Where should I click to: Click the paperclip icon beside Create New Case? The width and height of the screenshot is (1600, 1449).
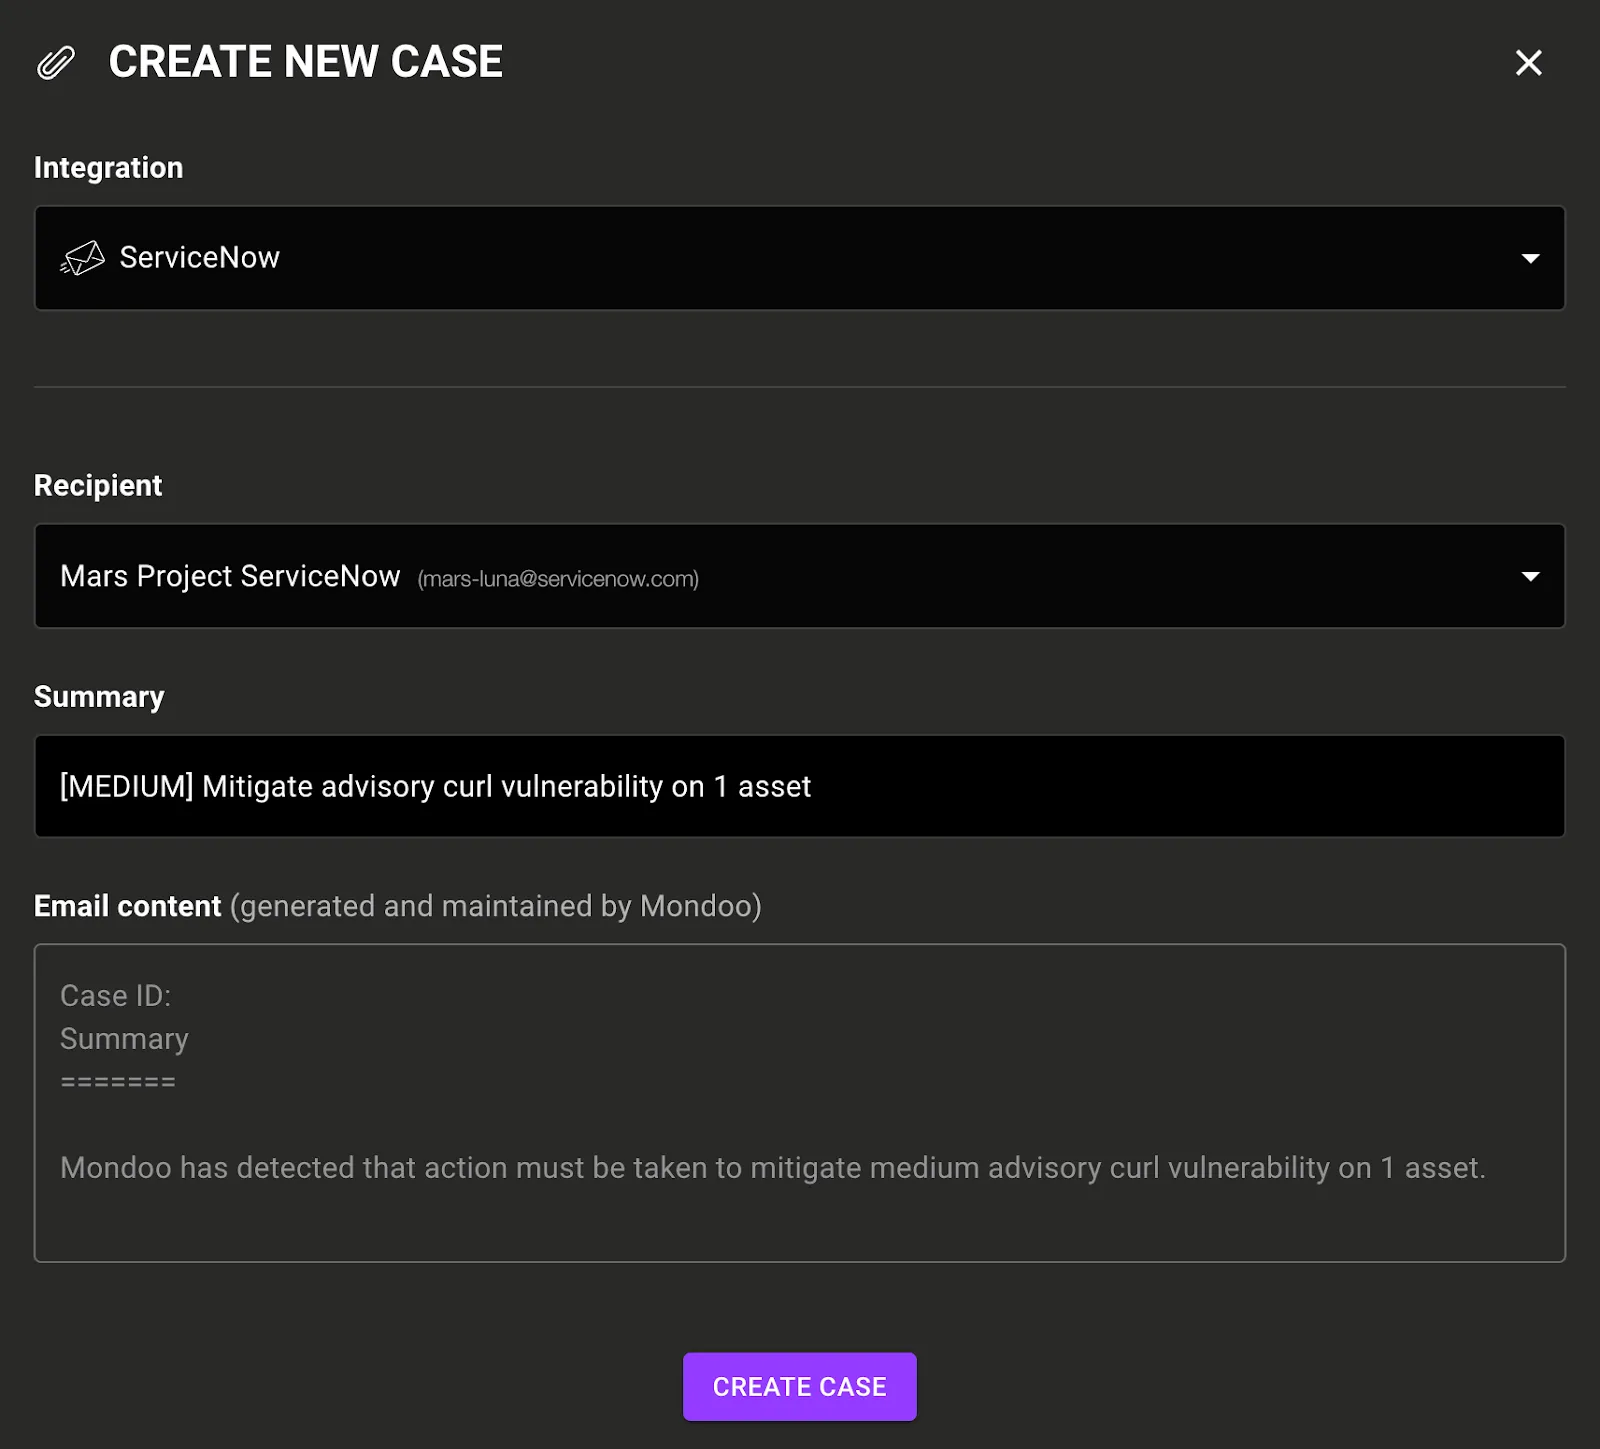(56, 62)
